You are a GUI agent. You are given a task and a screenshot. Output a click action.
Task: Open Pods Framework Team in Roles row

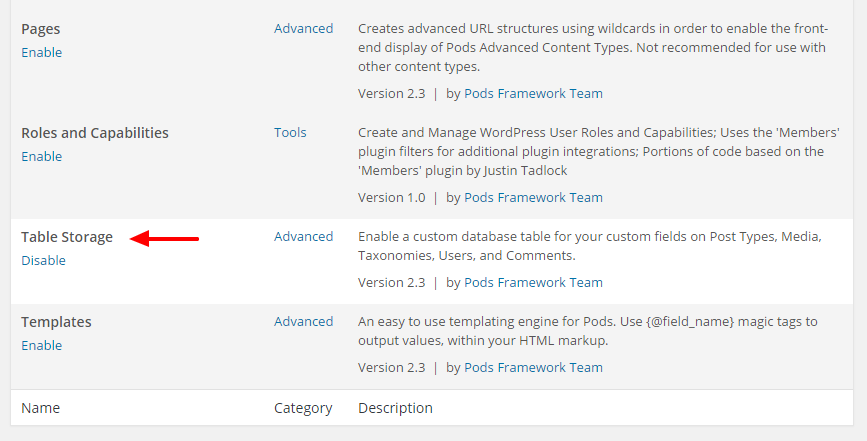point(533,197)
